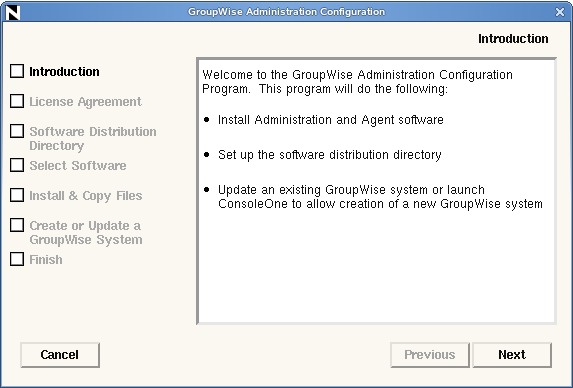Close the GroupWise Administration Configuration window
This screenshot has height=388, width=573.
coord(559,12)
